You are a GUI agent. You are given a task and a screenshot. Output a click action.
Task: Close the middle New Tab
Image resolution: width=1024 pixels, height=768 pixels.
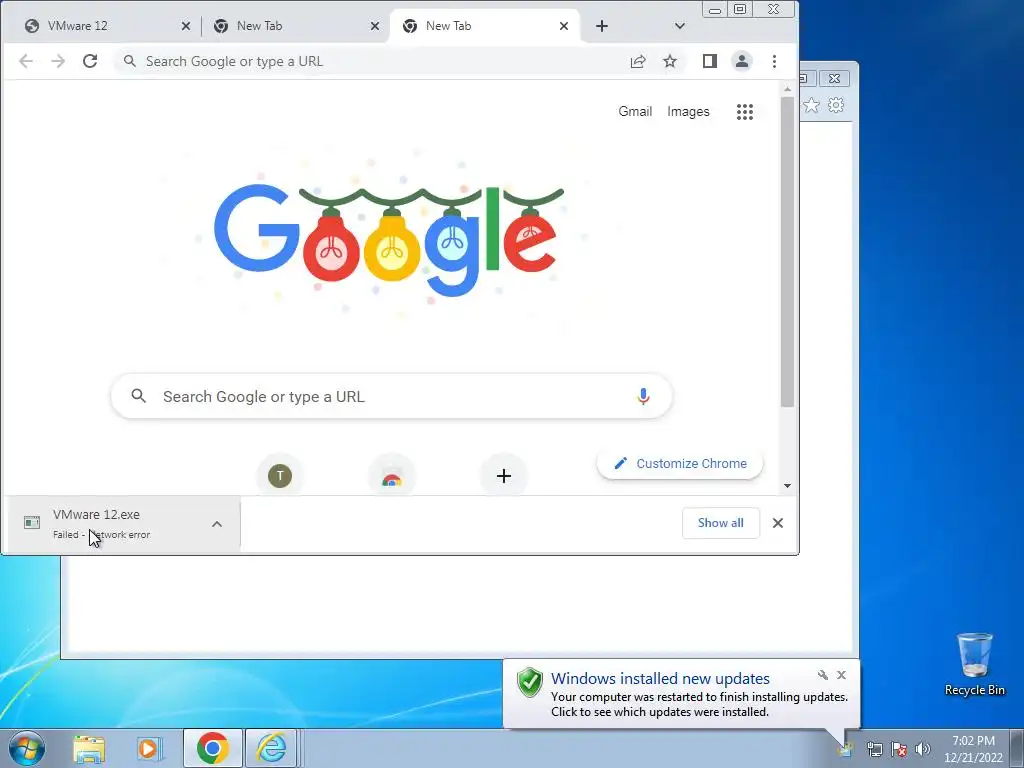tap(375, 26)
